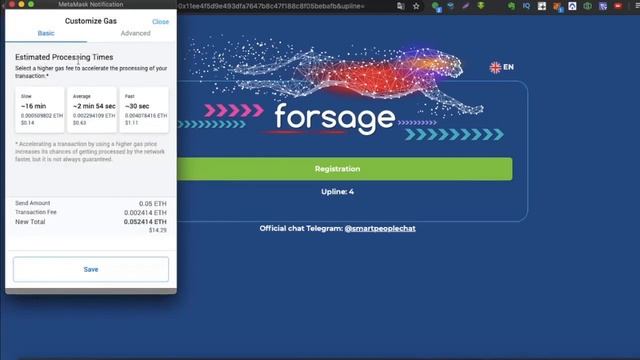Select the Slow ~16 min gas option
Viewport: 640px width, 360px height.
[x=40, y=109]
